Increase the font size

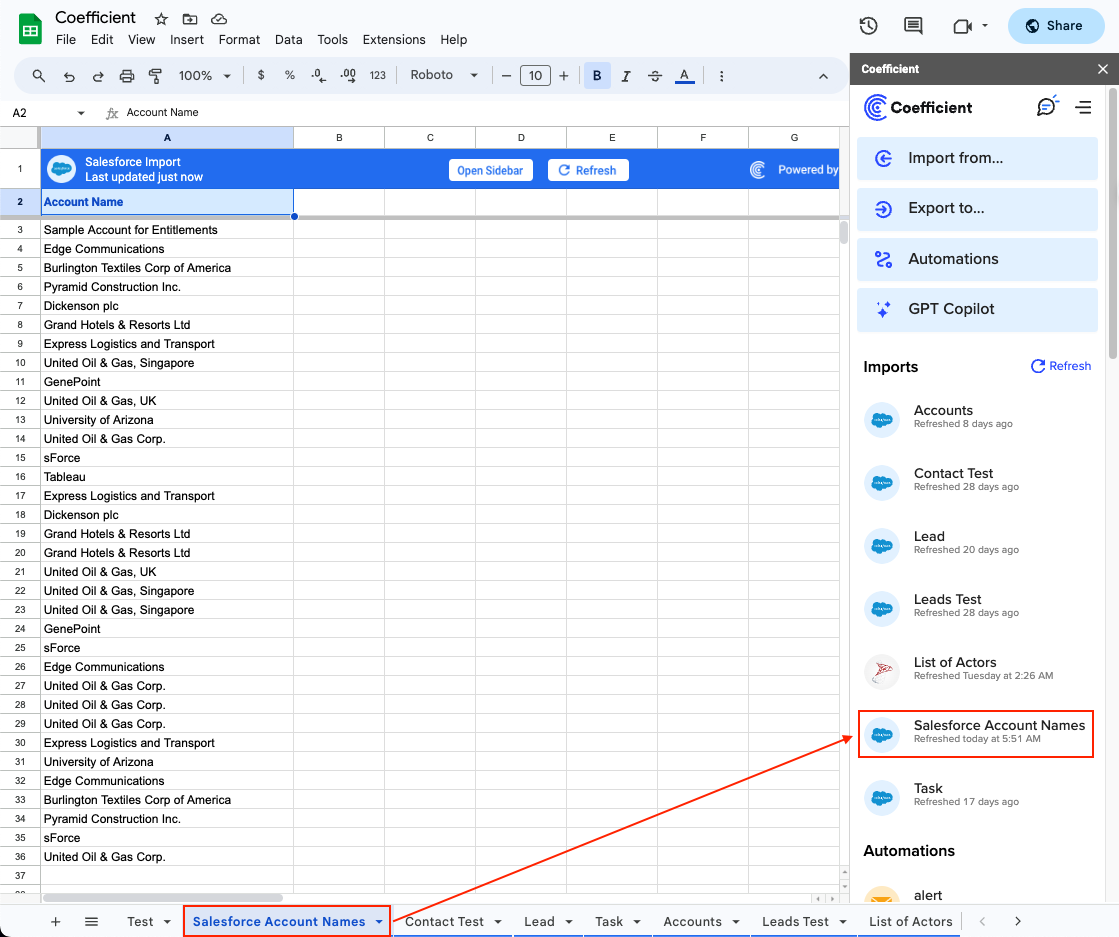[x=564, y=76]
